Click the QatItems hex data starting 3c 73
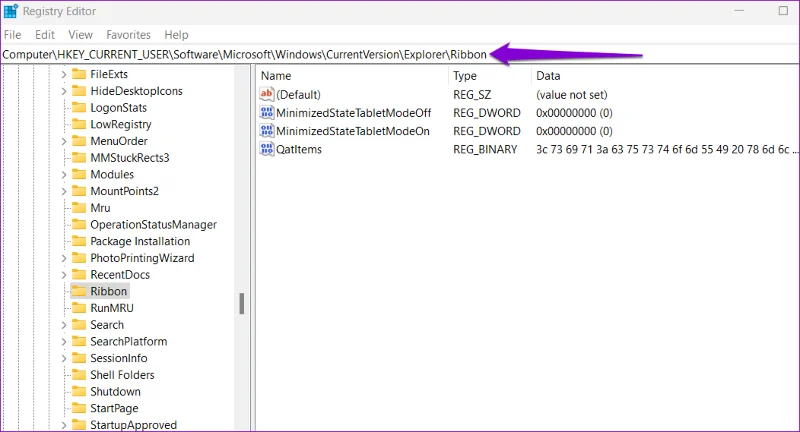 coord(666,149)
